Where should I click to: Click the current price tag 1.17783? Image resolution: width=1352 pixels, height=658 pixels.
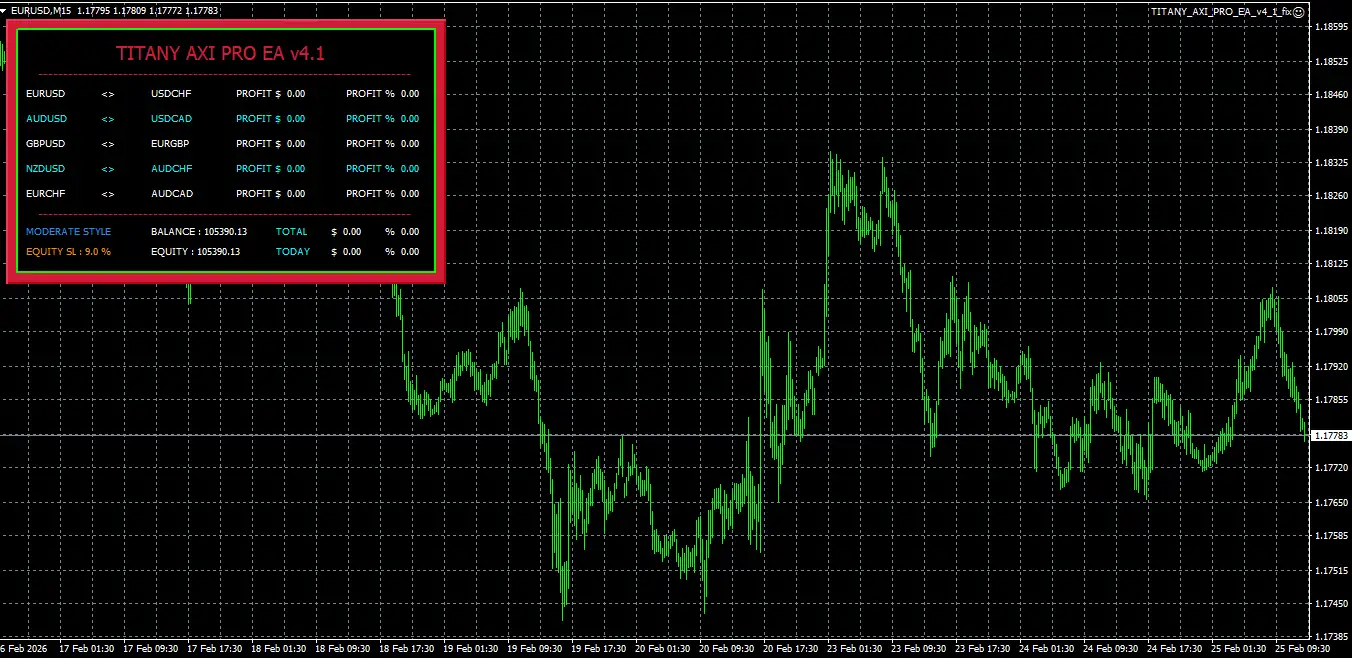click(1330, 436)
